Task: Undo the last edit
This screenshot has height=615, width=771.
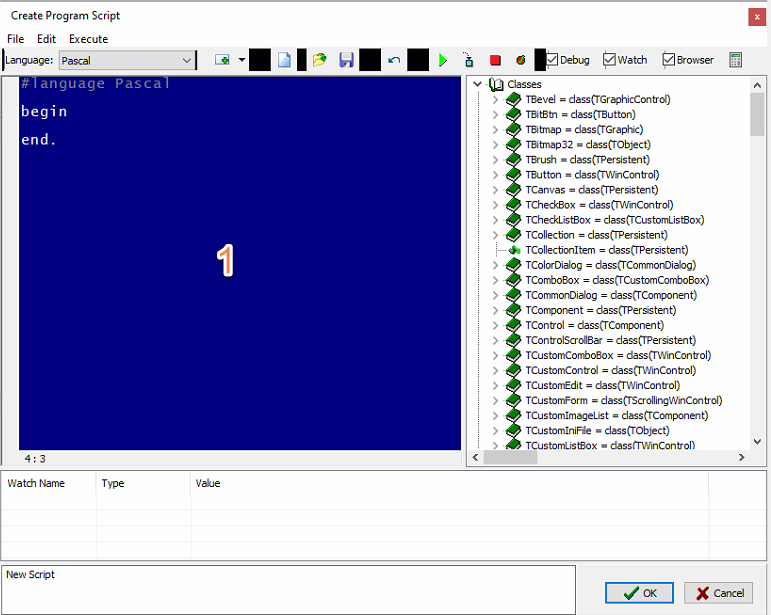Action: 394,60
